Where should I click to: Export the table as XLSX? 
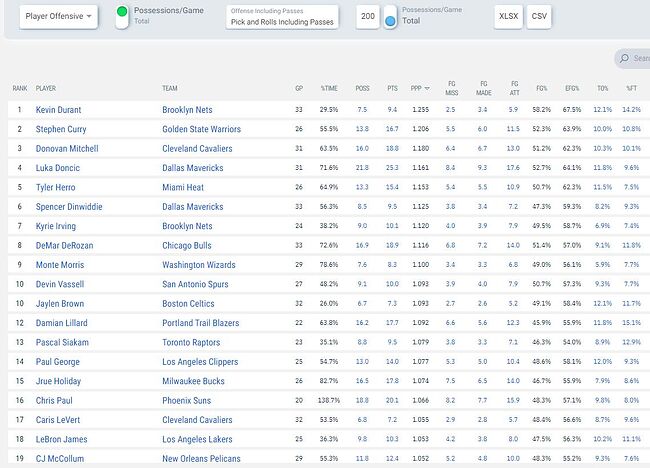pos(509,17)
